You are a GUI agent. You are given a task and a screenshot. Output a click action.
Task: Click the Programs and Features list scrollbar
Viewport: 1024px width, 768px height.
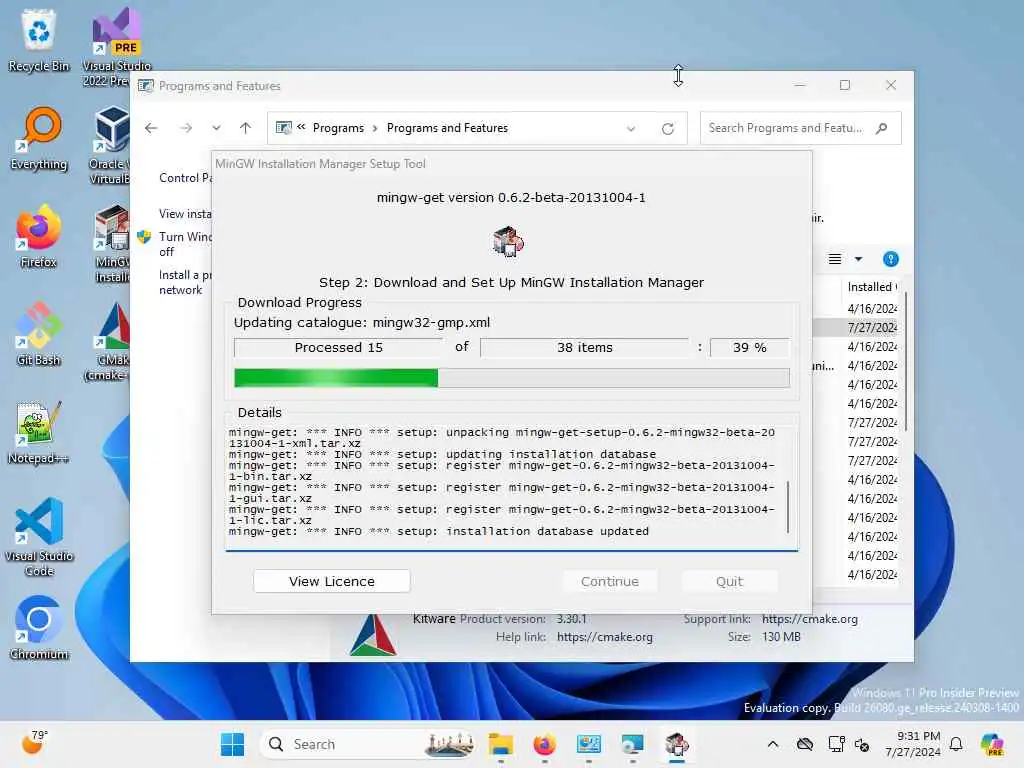(x=906, y=362)
